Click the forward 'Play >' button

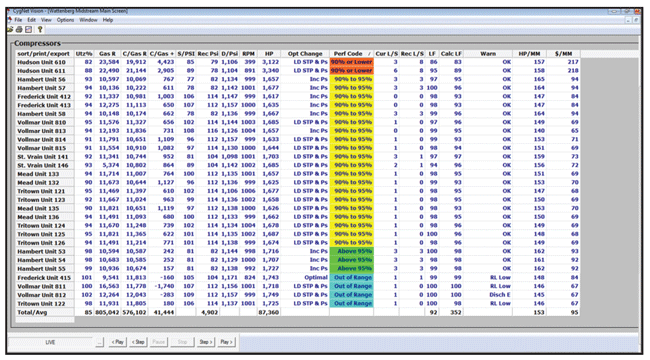click(x=226, y=342)
